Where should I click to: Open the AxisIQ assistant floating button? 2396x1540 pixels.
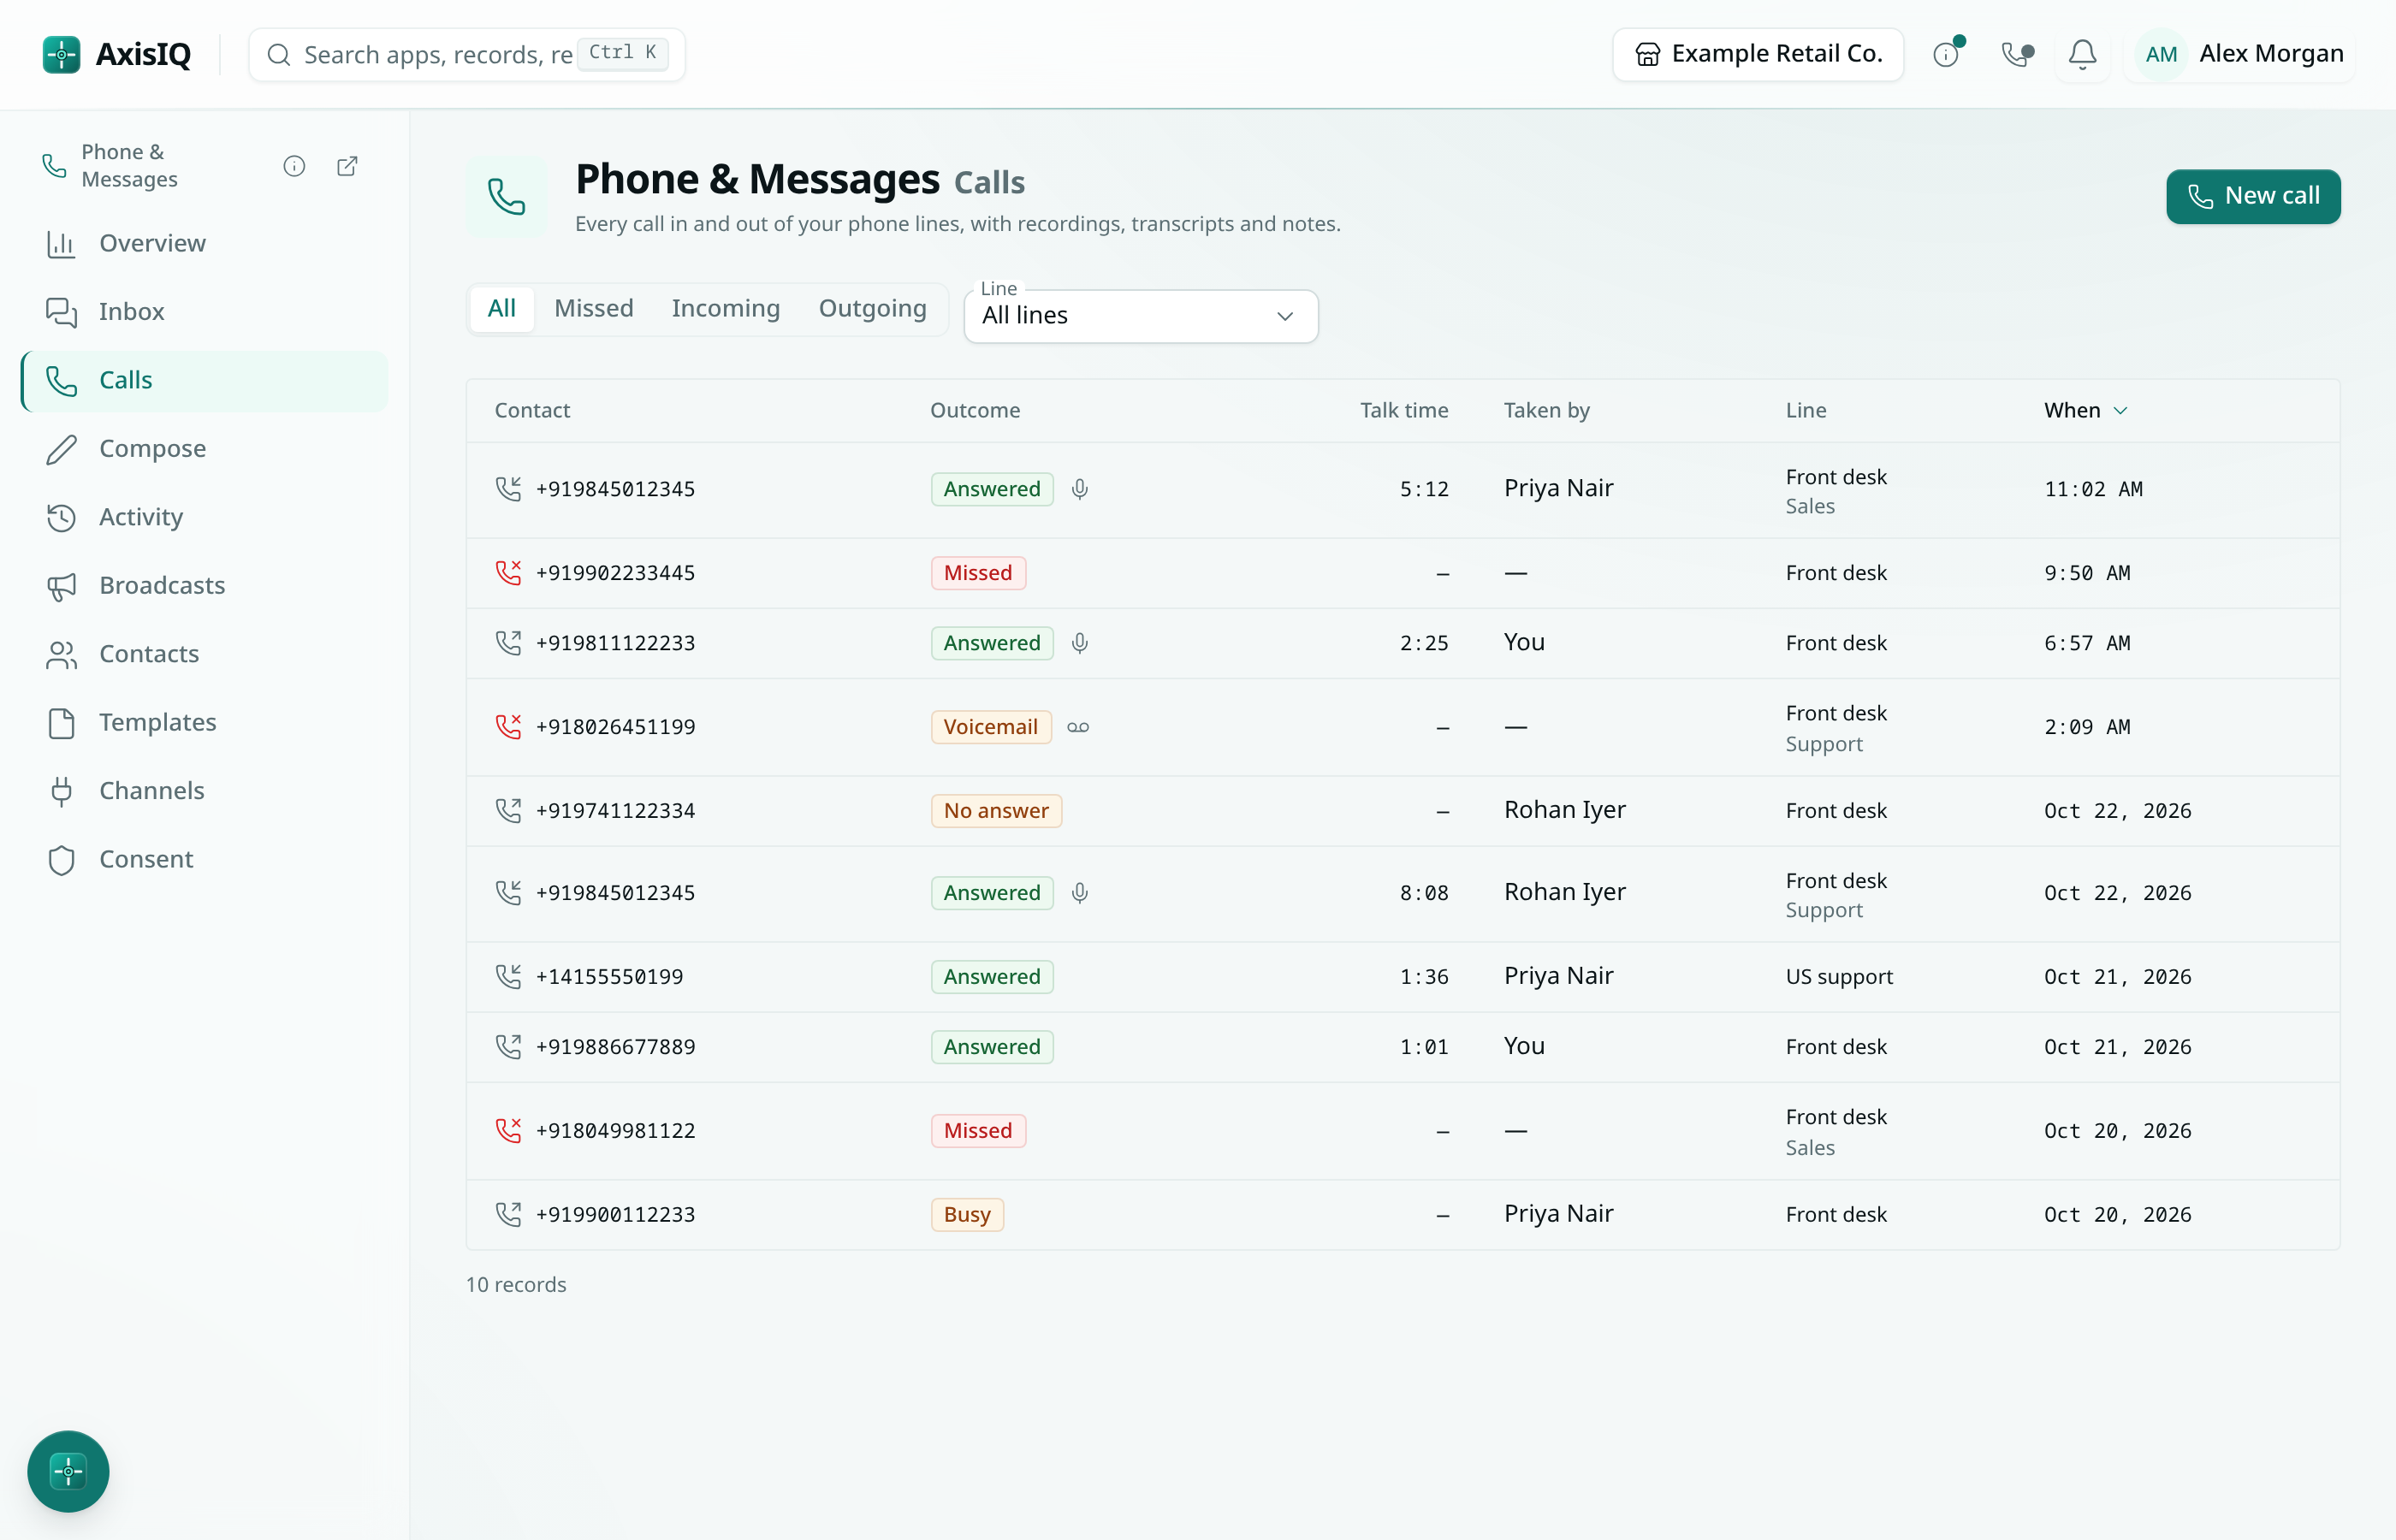(68, 1471)
